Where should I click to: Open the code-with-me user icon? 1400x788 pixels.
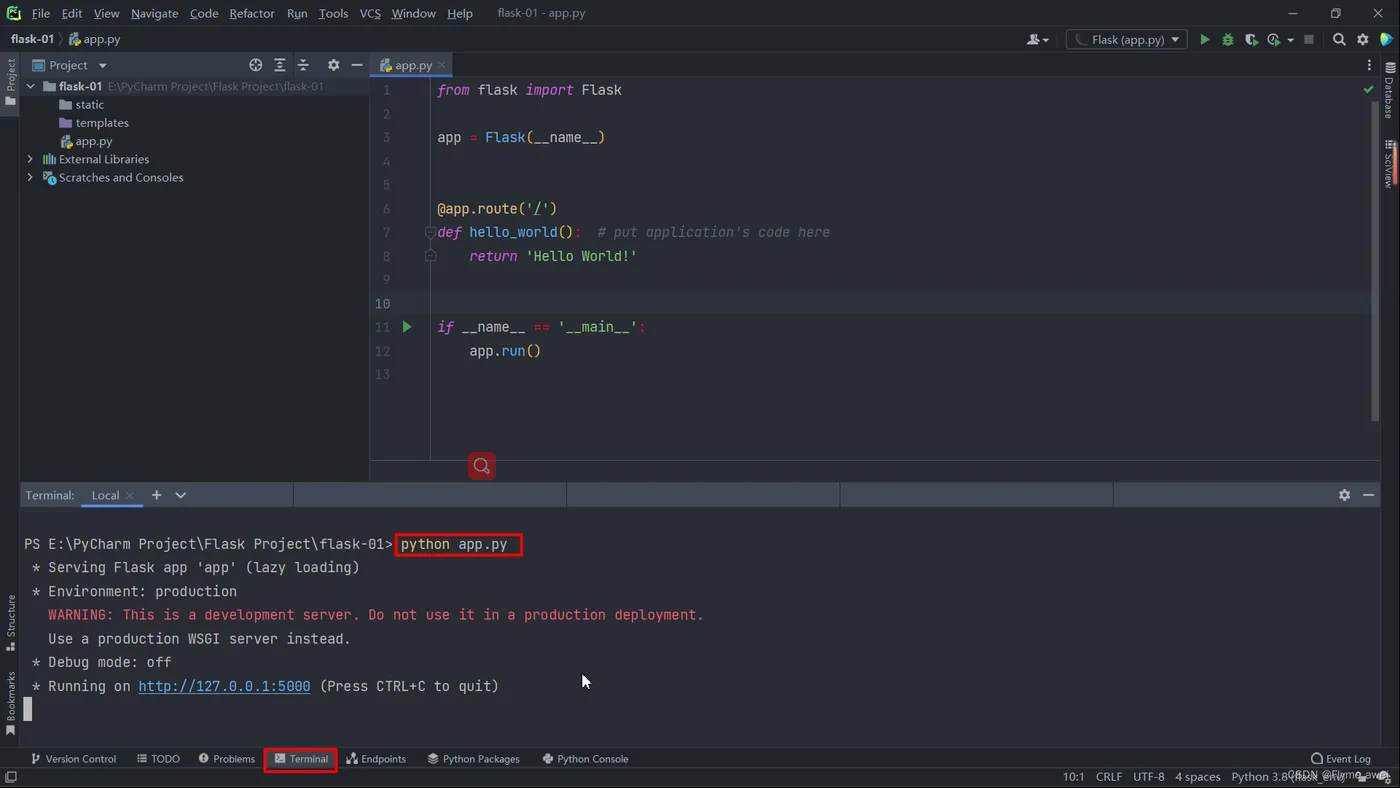[1033, 40]
